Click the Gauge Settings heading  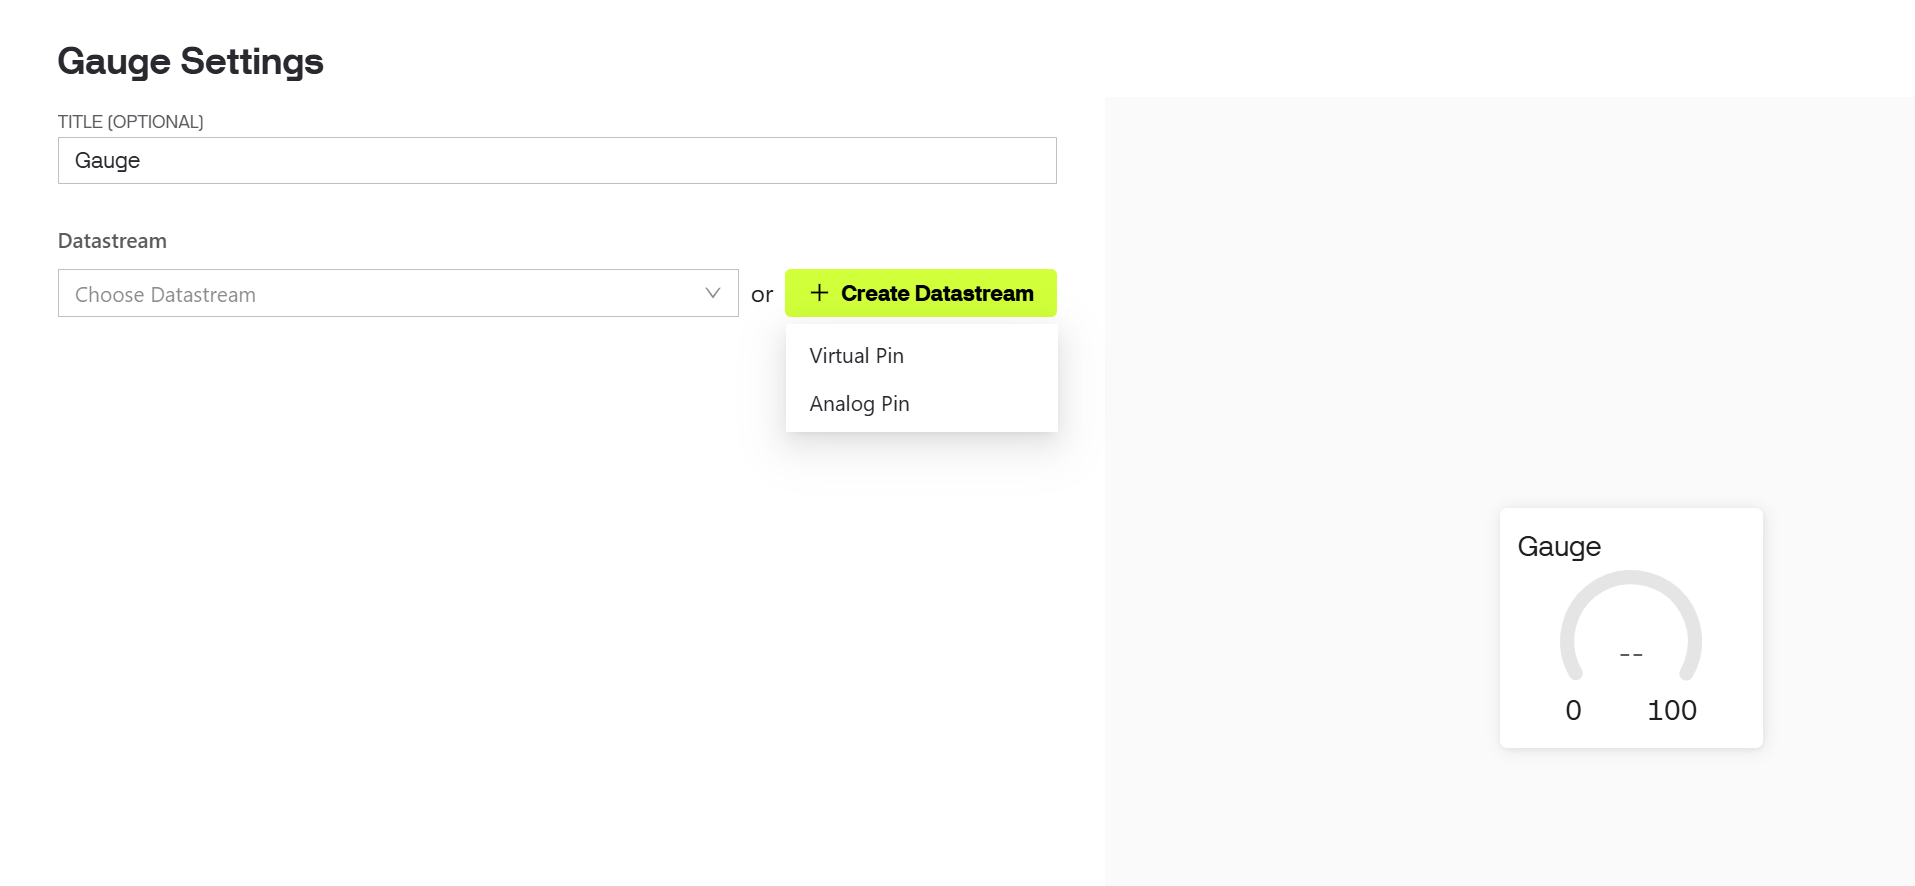190,61
